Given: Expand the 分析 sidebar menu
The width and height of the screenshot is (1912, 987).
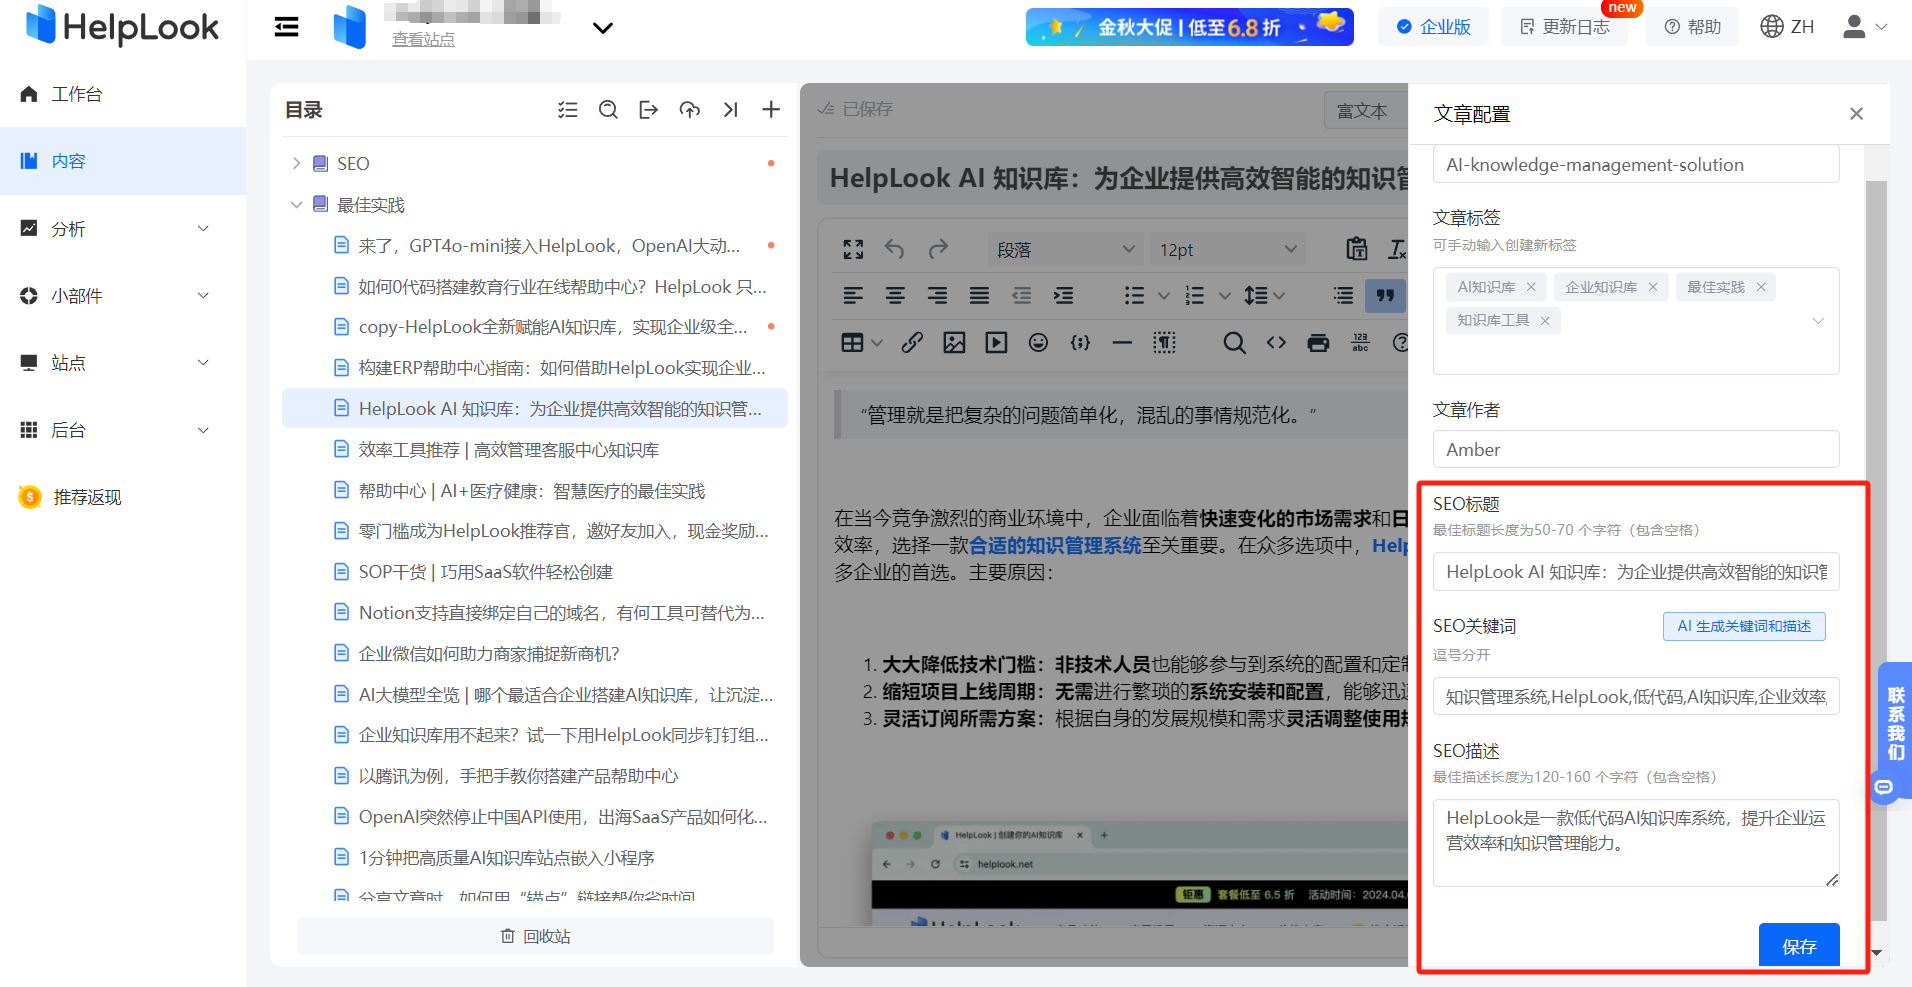Looking at the screenshot, I should [204, 229].
